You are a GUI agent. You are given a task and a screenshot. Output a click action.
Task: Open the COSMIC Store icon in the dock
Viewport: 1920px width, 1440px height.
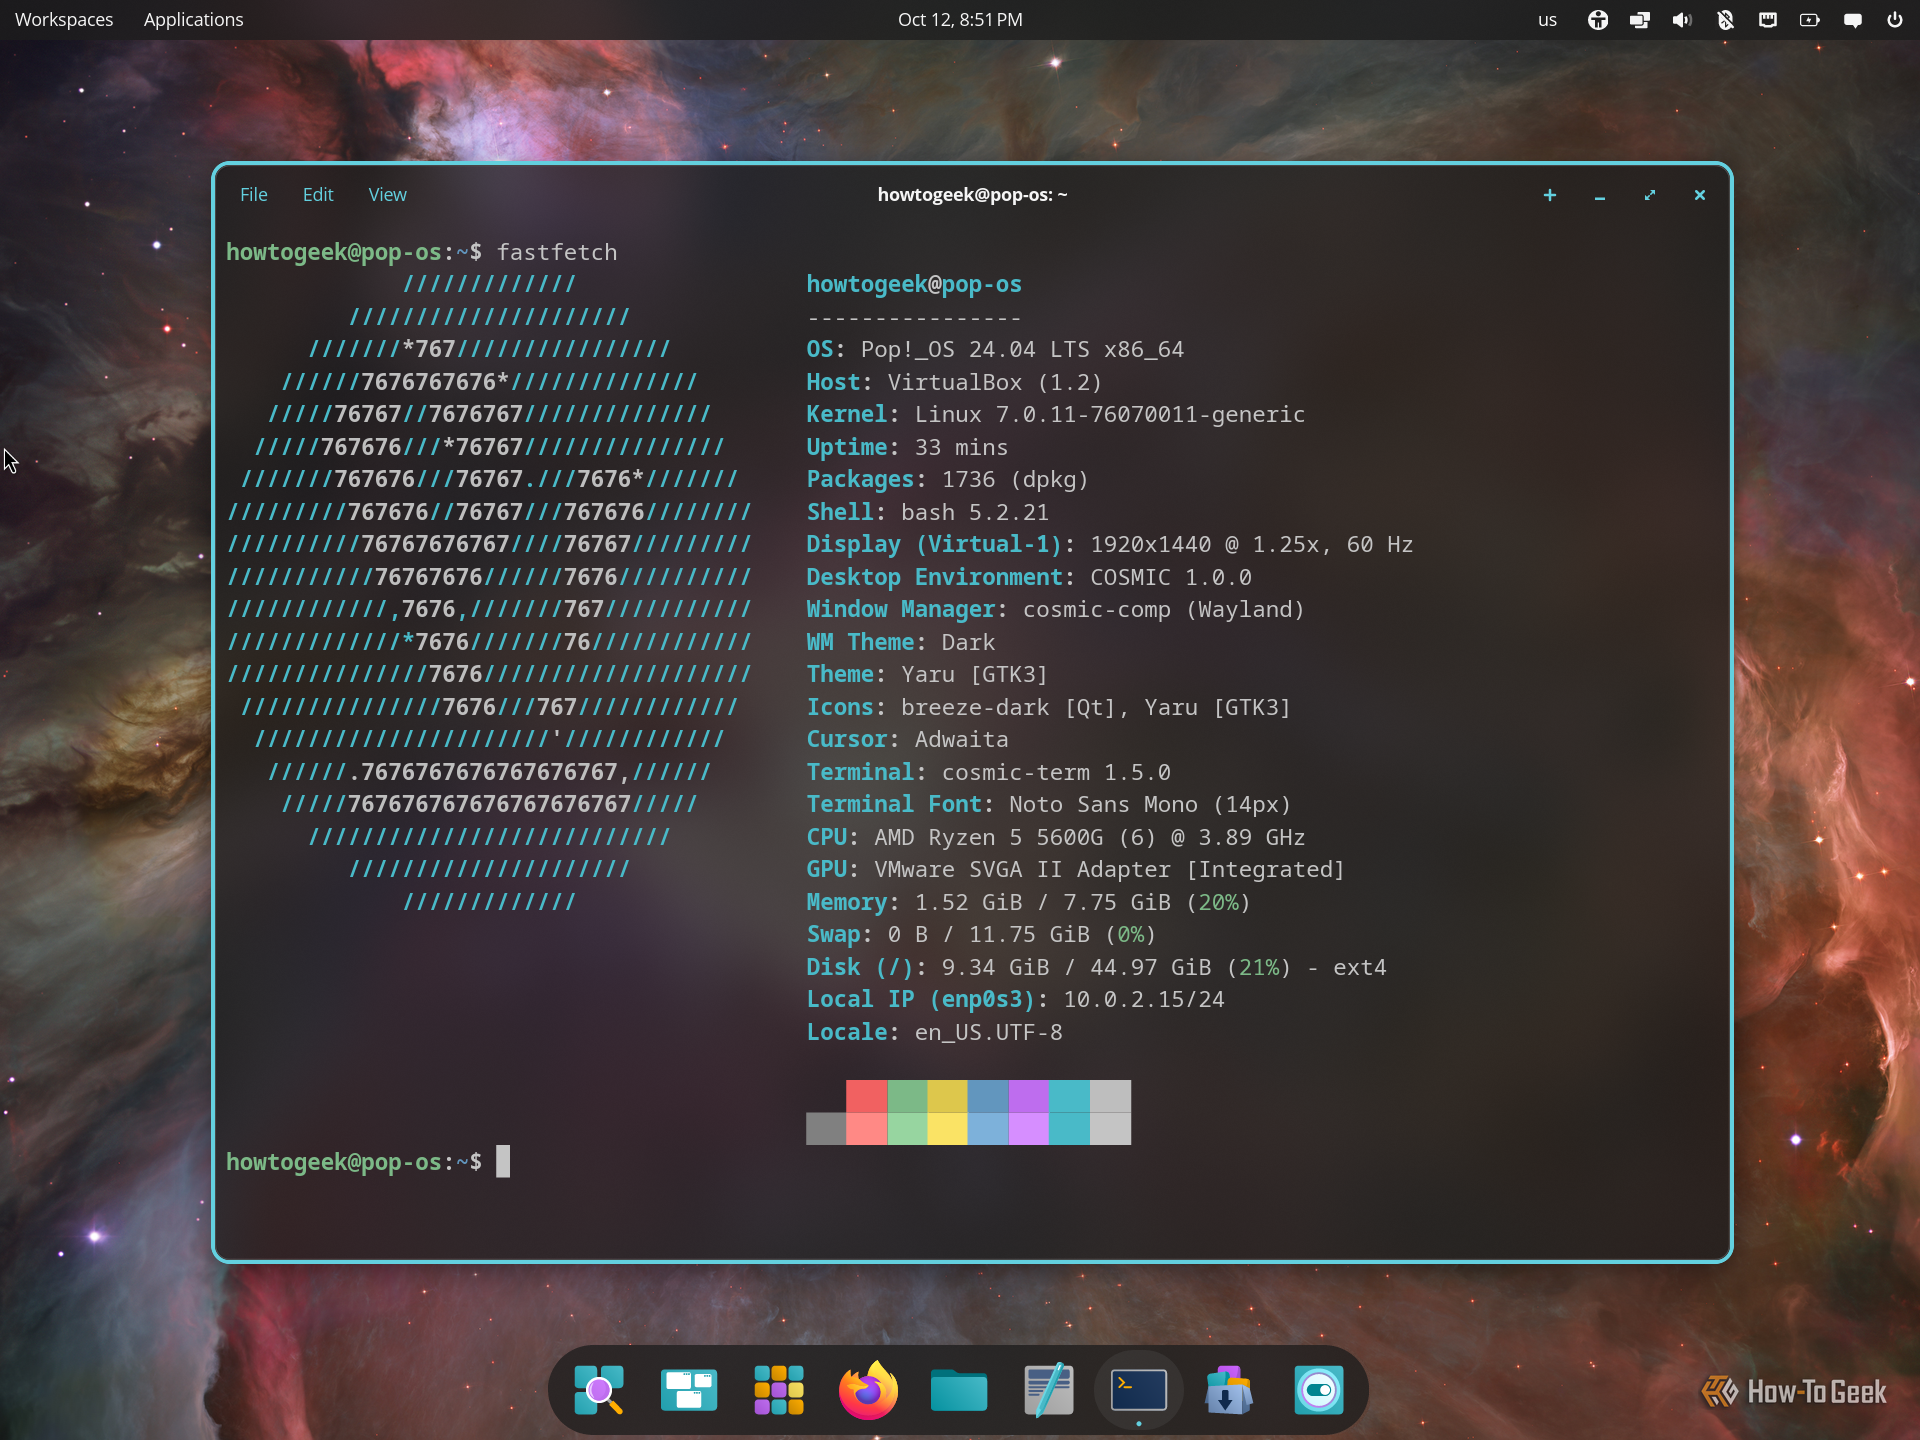click(1229, 1390)
